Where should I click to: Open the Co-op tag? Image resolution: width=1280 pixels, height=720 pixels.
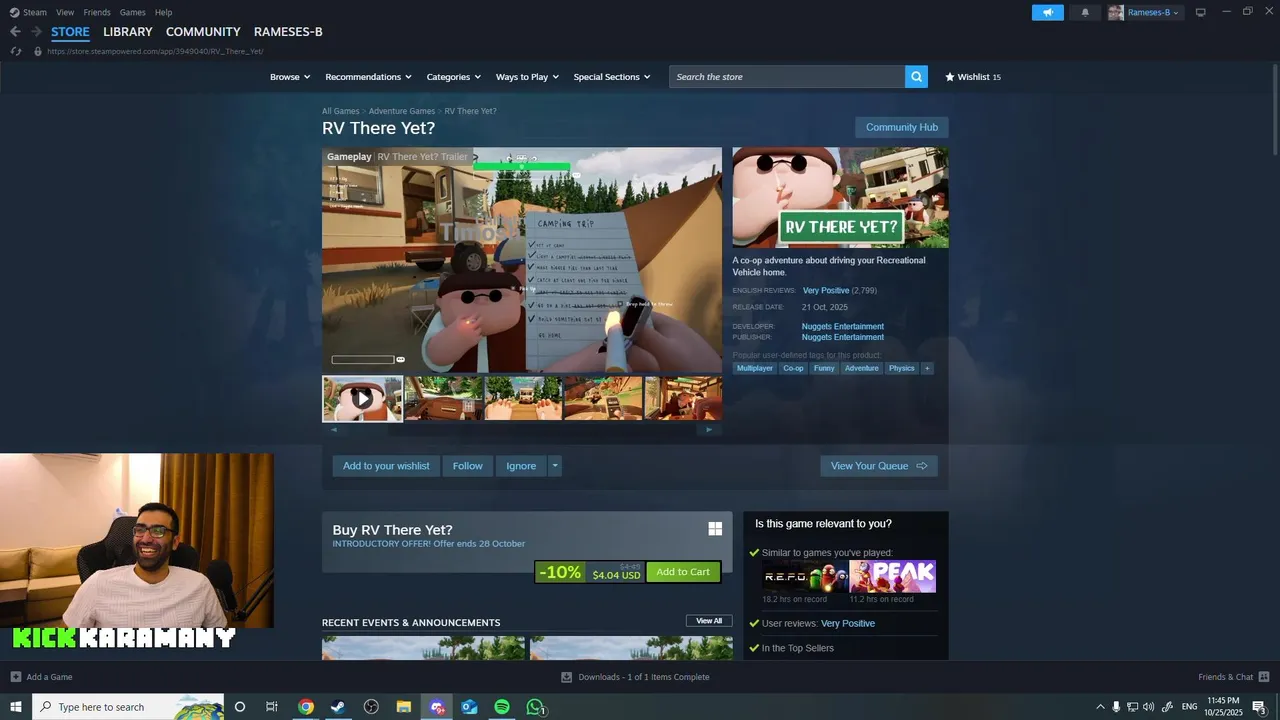(793, 368)
